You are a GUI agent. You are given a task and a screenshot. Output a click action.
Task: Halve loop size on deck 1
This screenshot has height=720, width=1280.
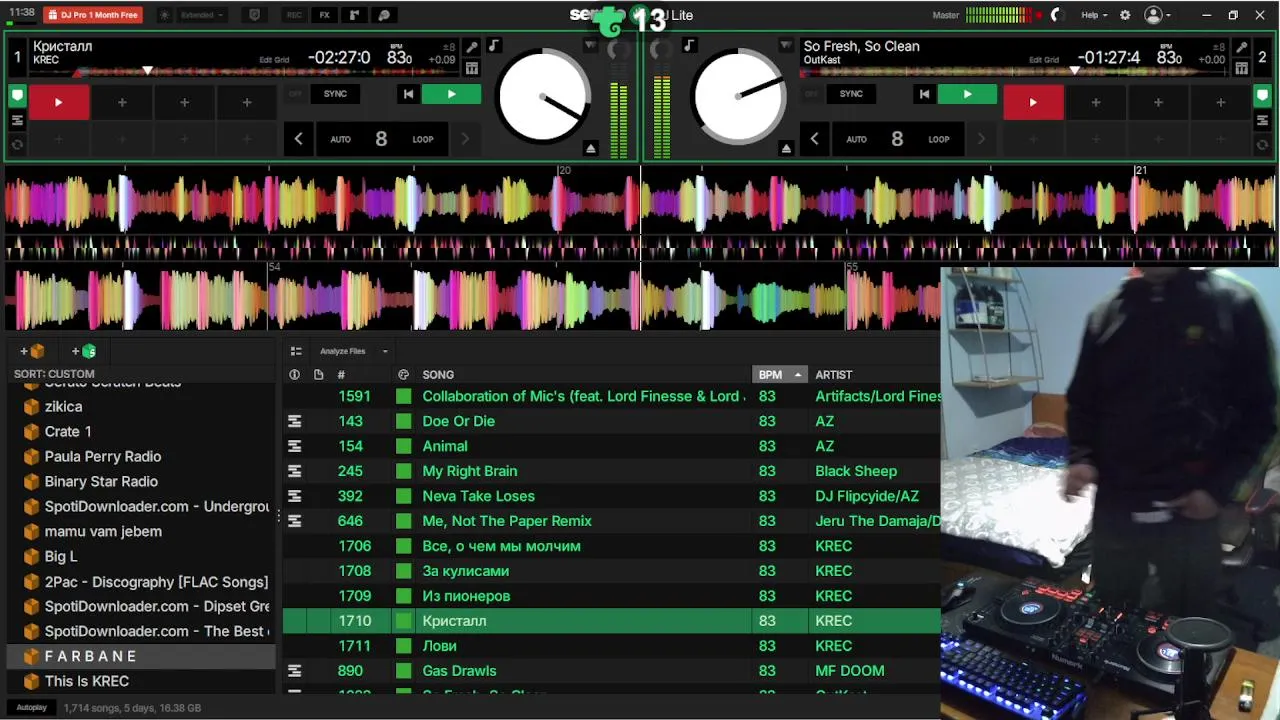click(298, 139)
